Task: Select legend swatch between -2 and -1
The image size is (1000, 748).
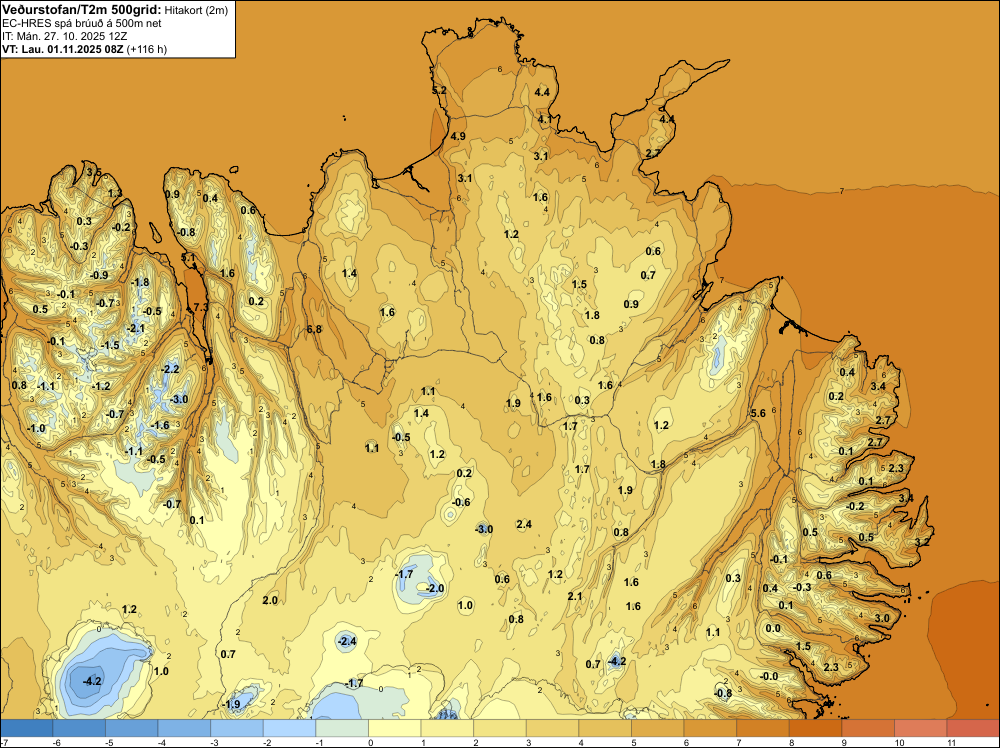Action: (x=290, y=728)
